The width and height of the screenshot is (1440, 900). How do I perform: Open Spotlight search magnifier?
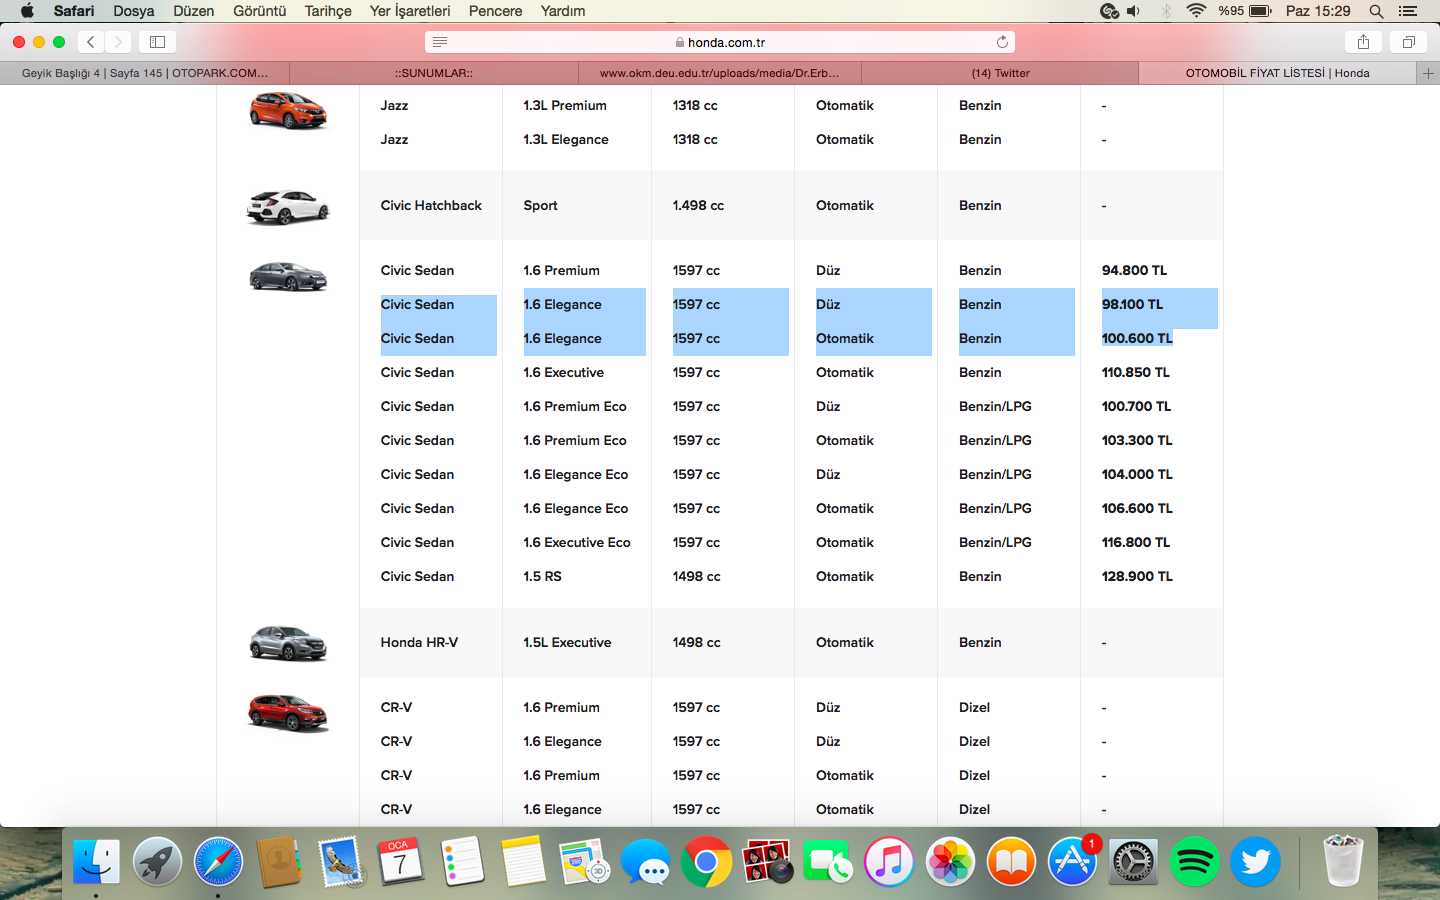[x=1376, y=11]
